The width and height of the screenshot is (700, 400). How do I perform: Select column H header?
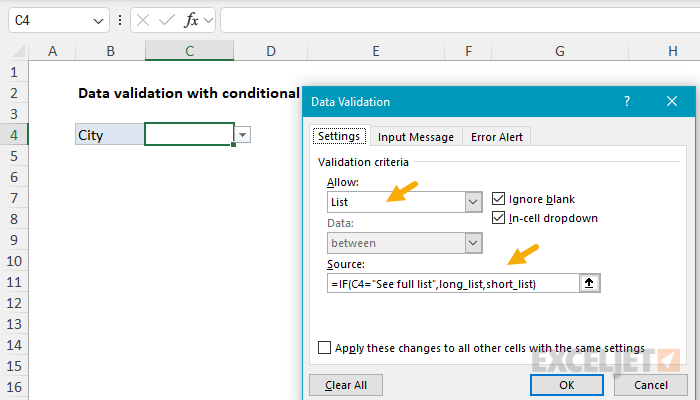point(664,51)
